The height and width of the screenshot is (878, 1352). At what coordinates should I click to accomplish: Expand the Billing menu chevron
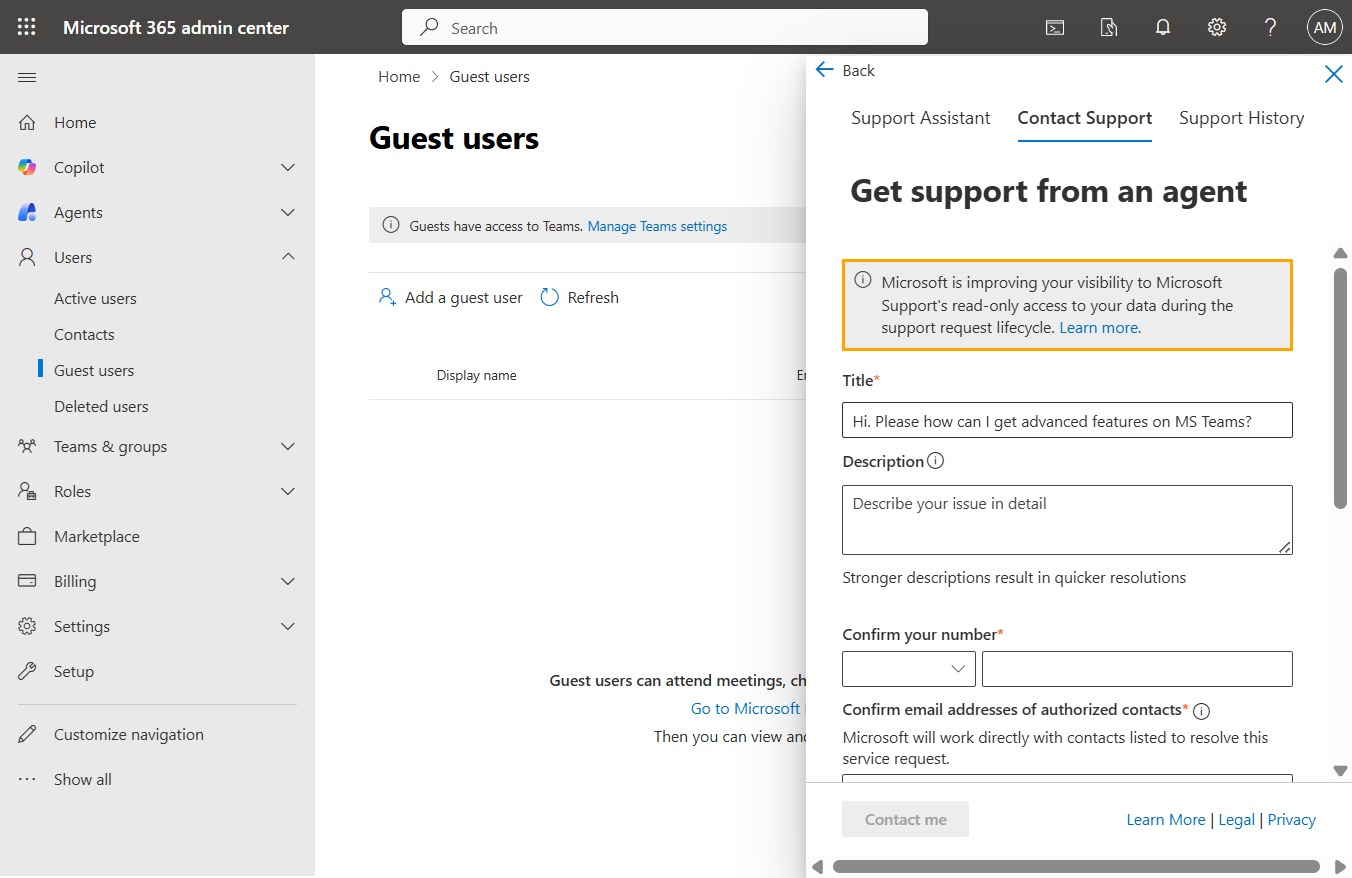288,581
